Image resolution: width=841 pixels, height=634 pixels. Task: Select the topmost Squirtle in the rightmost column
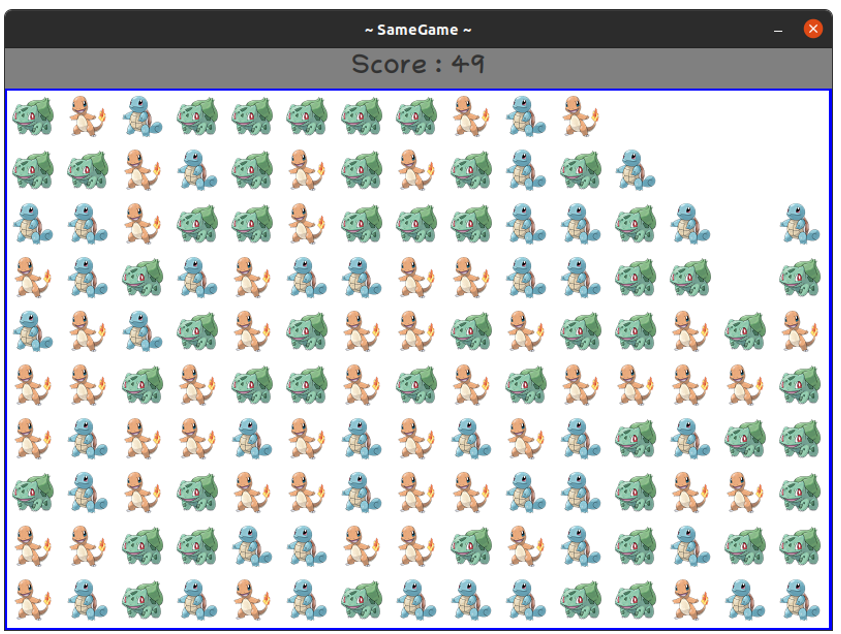[799, 223]
